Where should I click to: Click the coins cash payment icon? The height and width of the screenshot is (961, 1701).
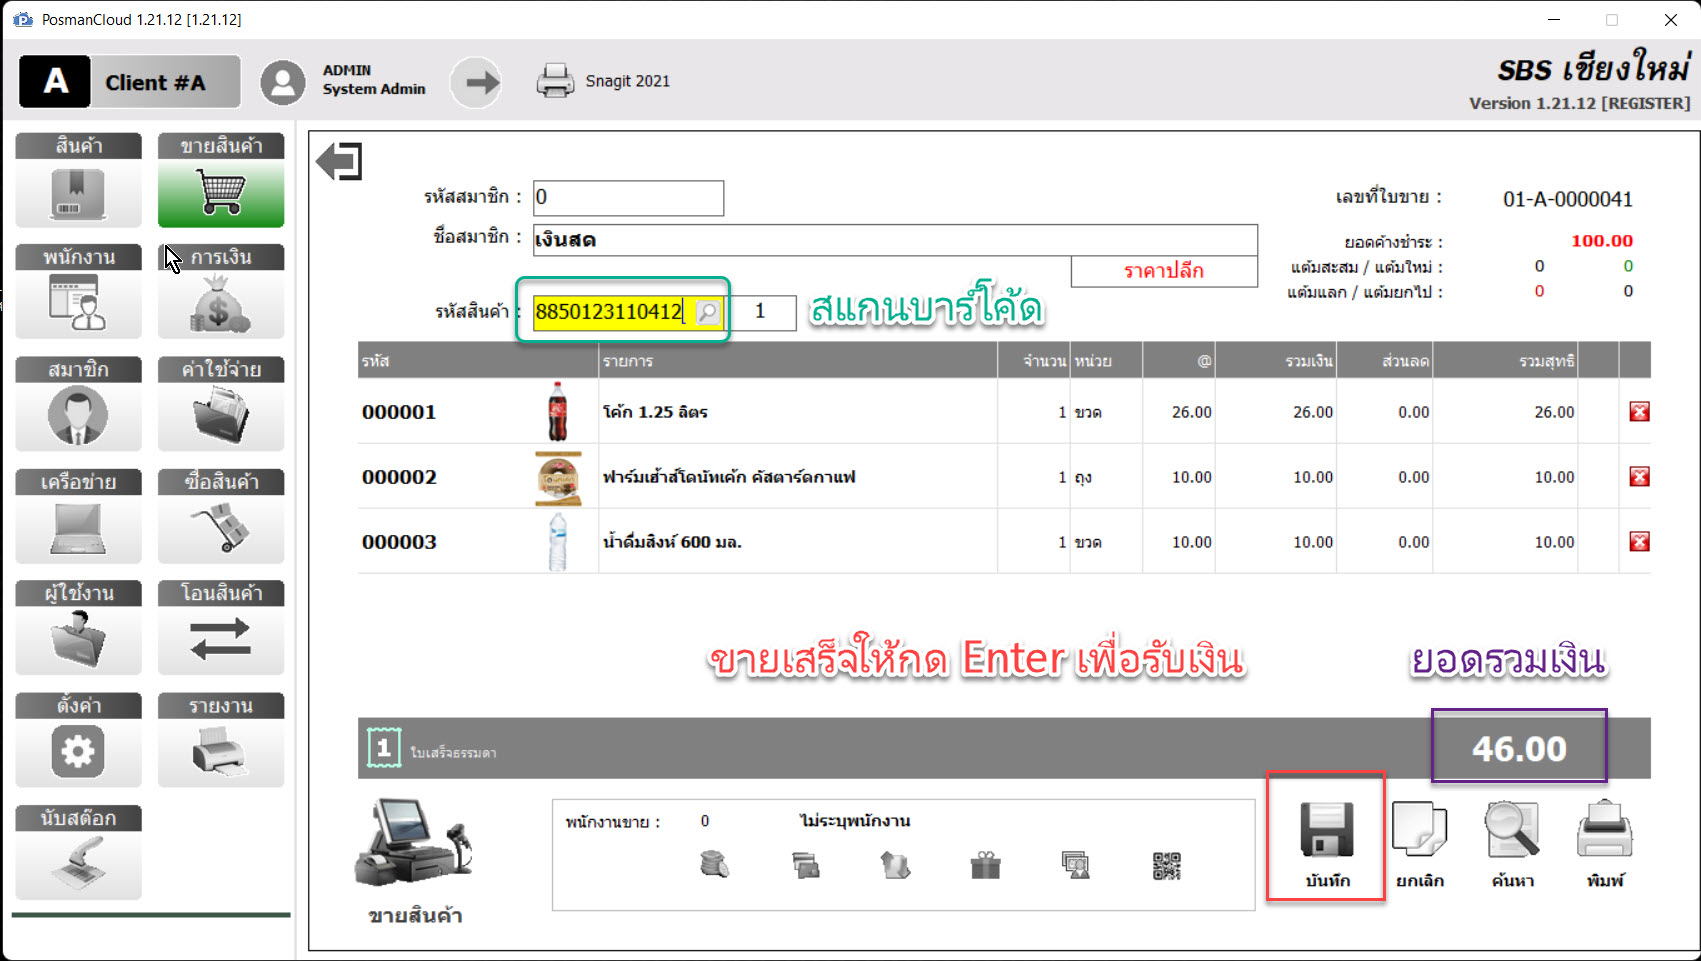click(x=714, y=864)
